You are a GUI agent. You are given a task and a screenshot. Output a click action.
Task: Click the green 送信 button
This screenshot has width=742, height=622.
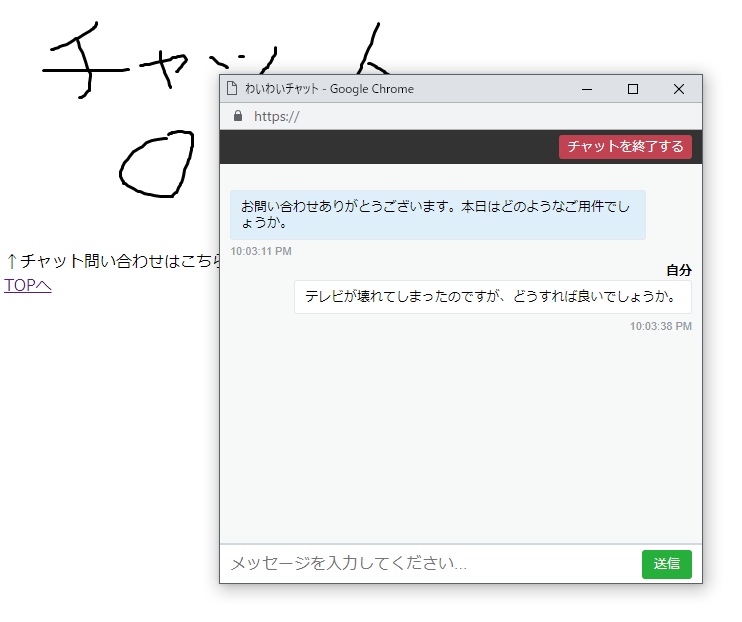[x=666, y=564]
